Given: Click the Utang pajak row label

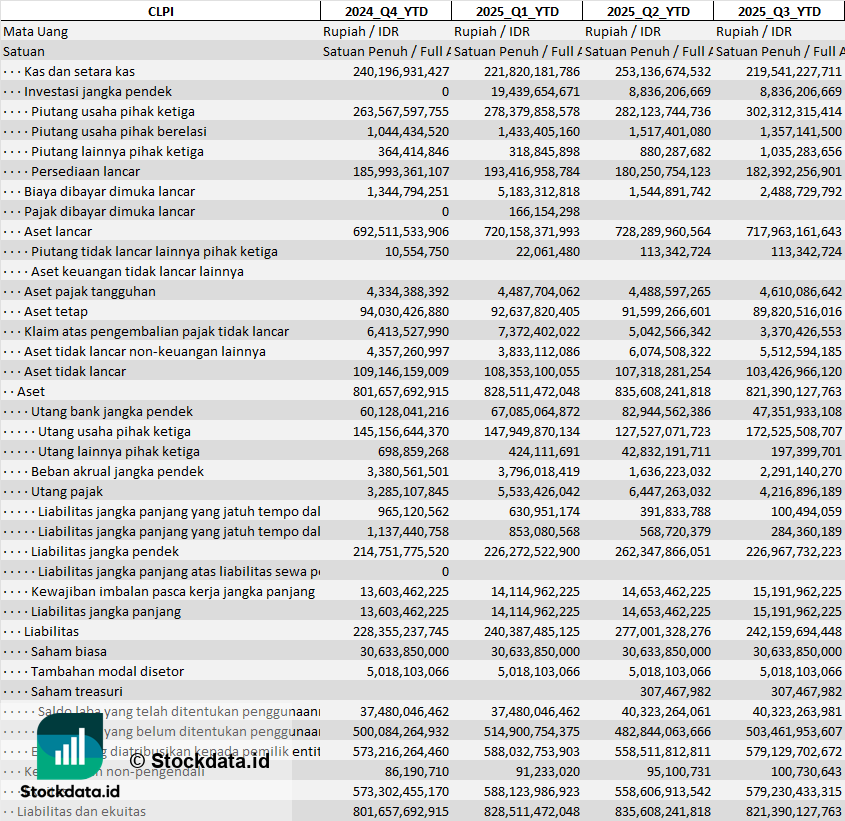Looking at the screenshot, I should (x=66, y=492).
